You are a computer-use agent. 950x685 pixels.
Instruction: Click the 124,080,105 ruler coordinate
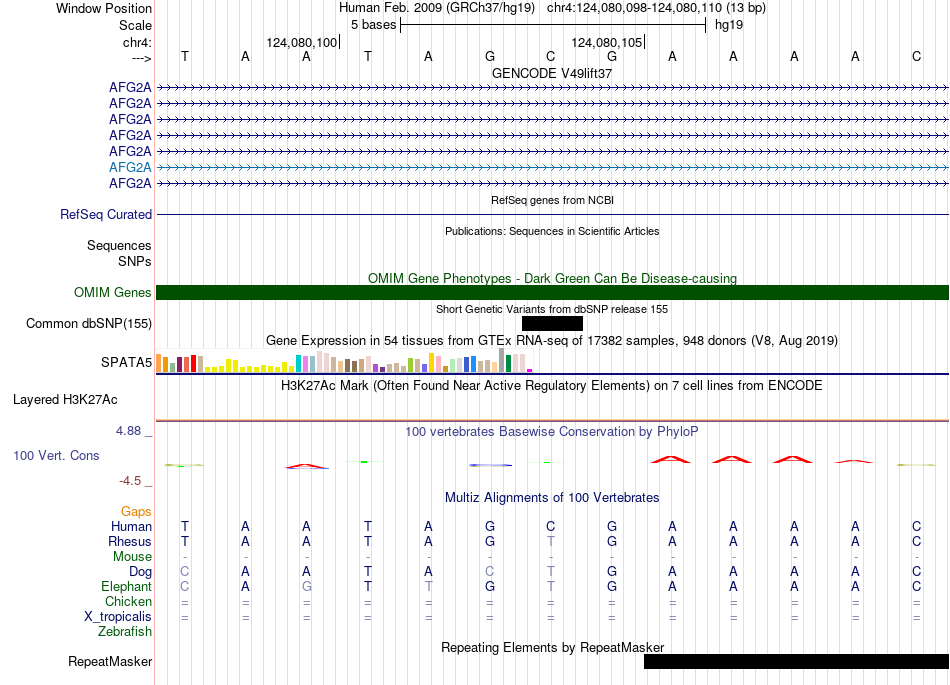(607, 42)
